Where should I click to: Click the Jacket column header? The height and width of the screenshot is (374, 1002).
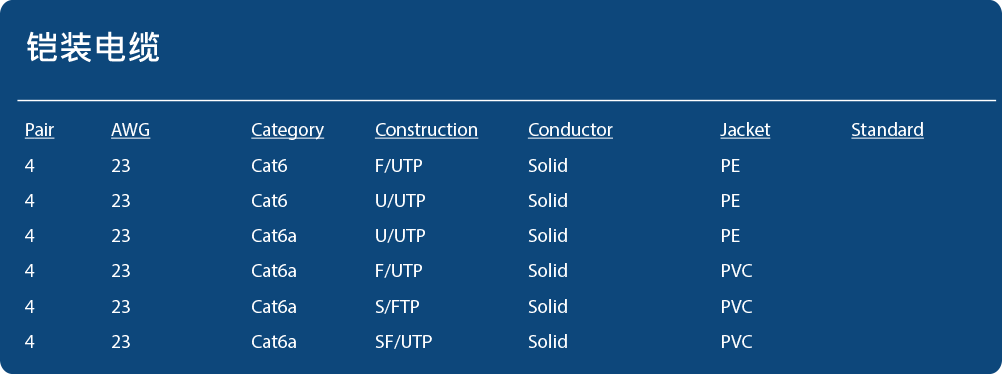tap(745, 130)
